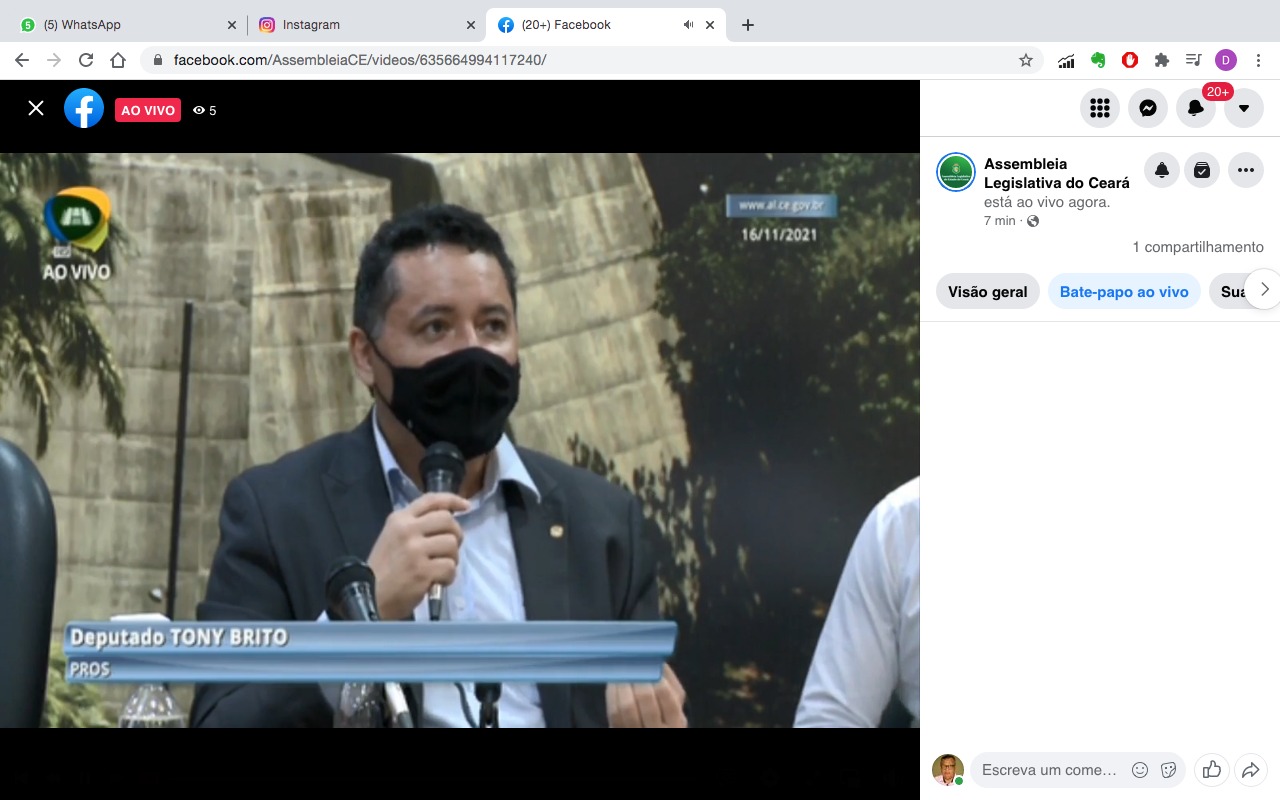The height and width of the screenshot is (800, 1280).
Task: Close the video viewer with the X
Action: click(x=36, y=108)
